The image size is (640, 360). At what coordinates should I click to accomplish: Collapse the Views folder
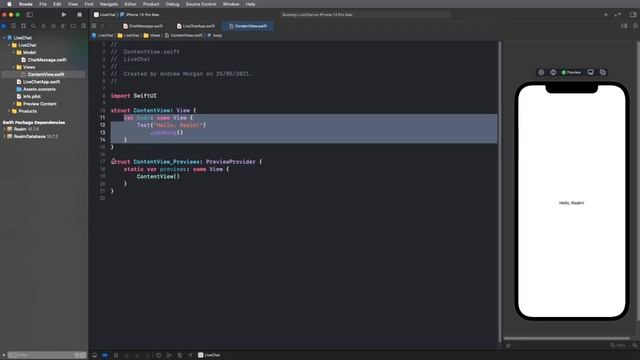click(13, 67)
